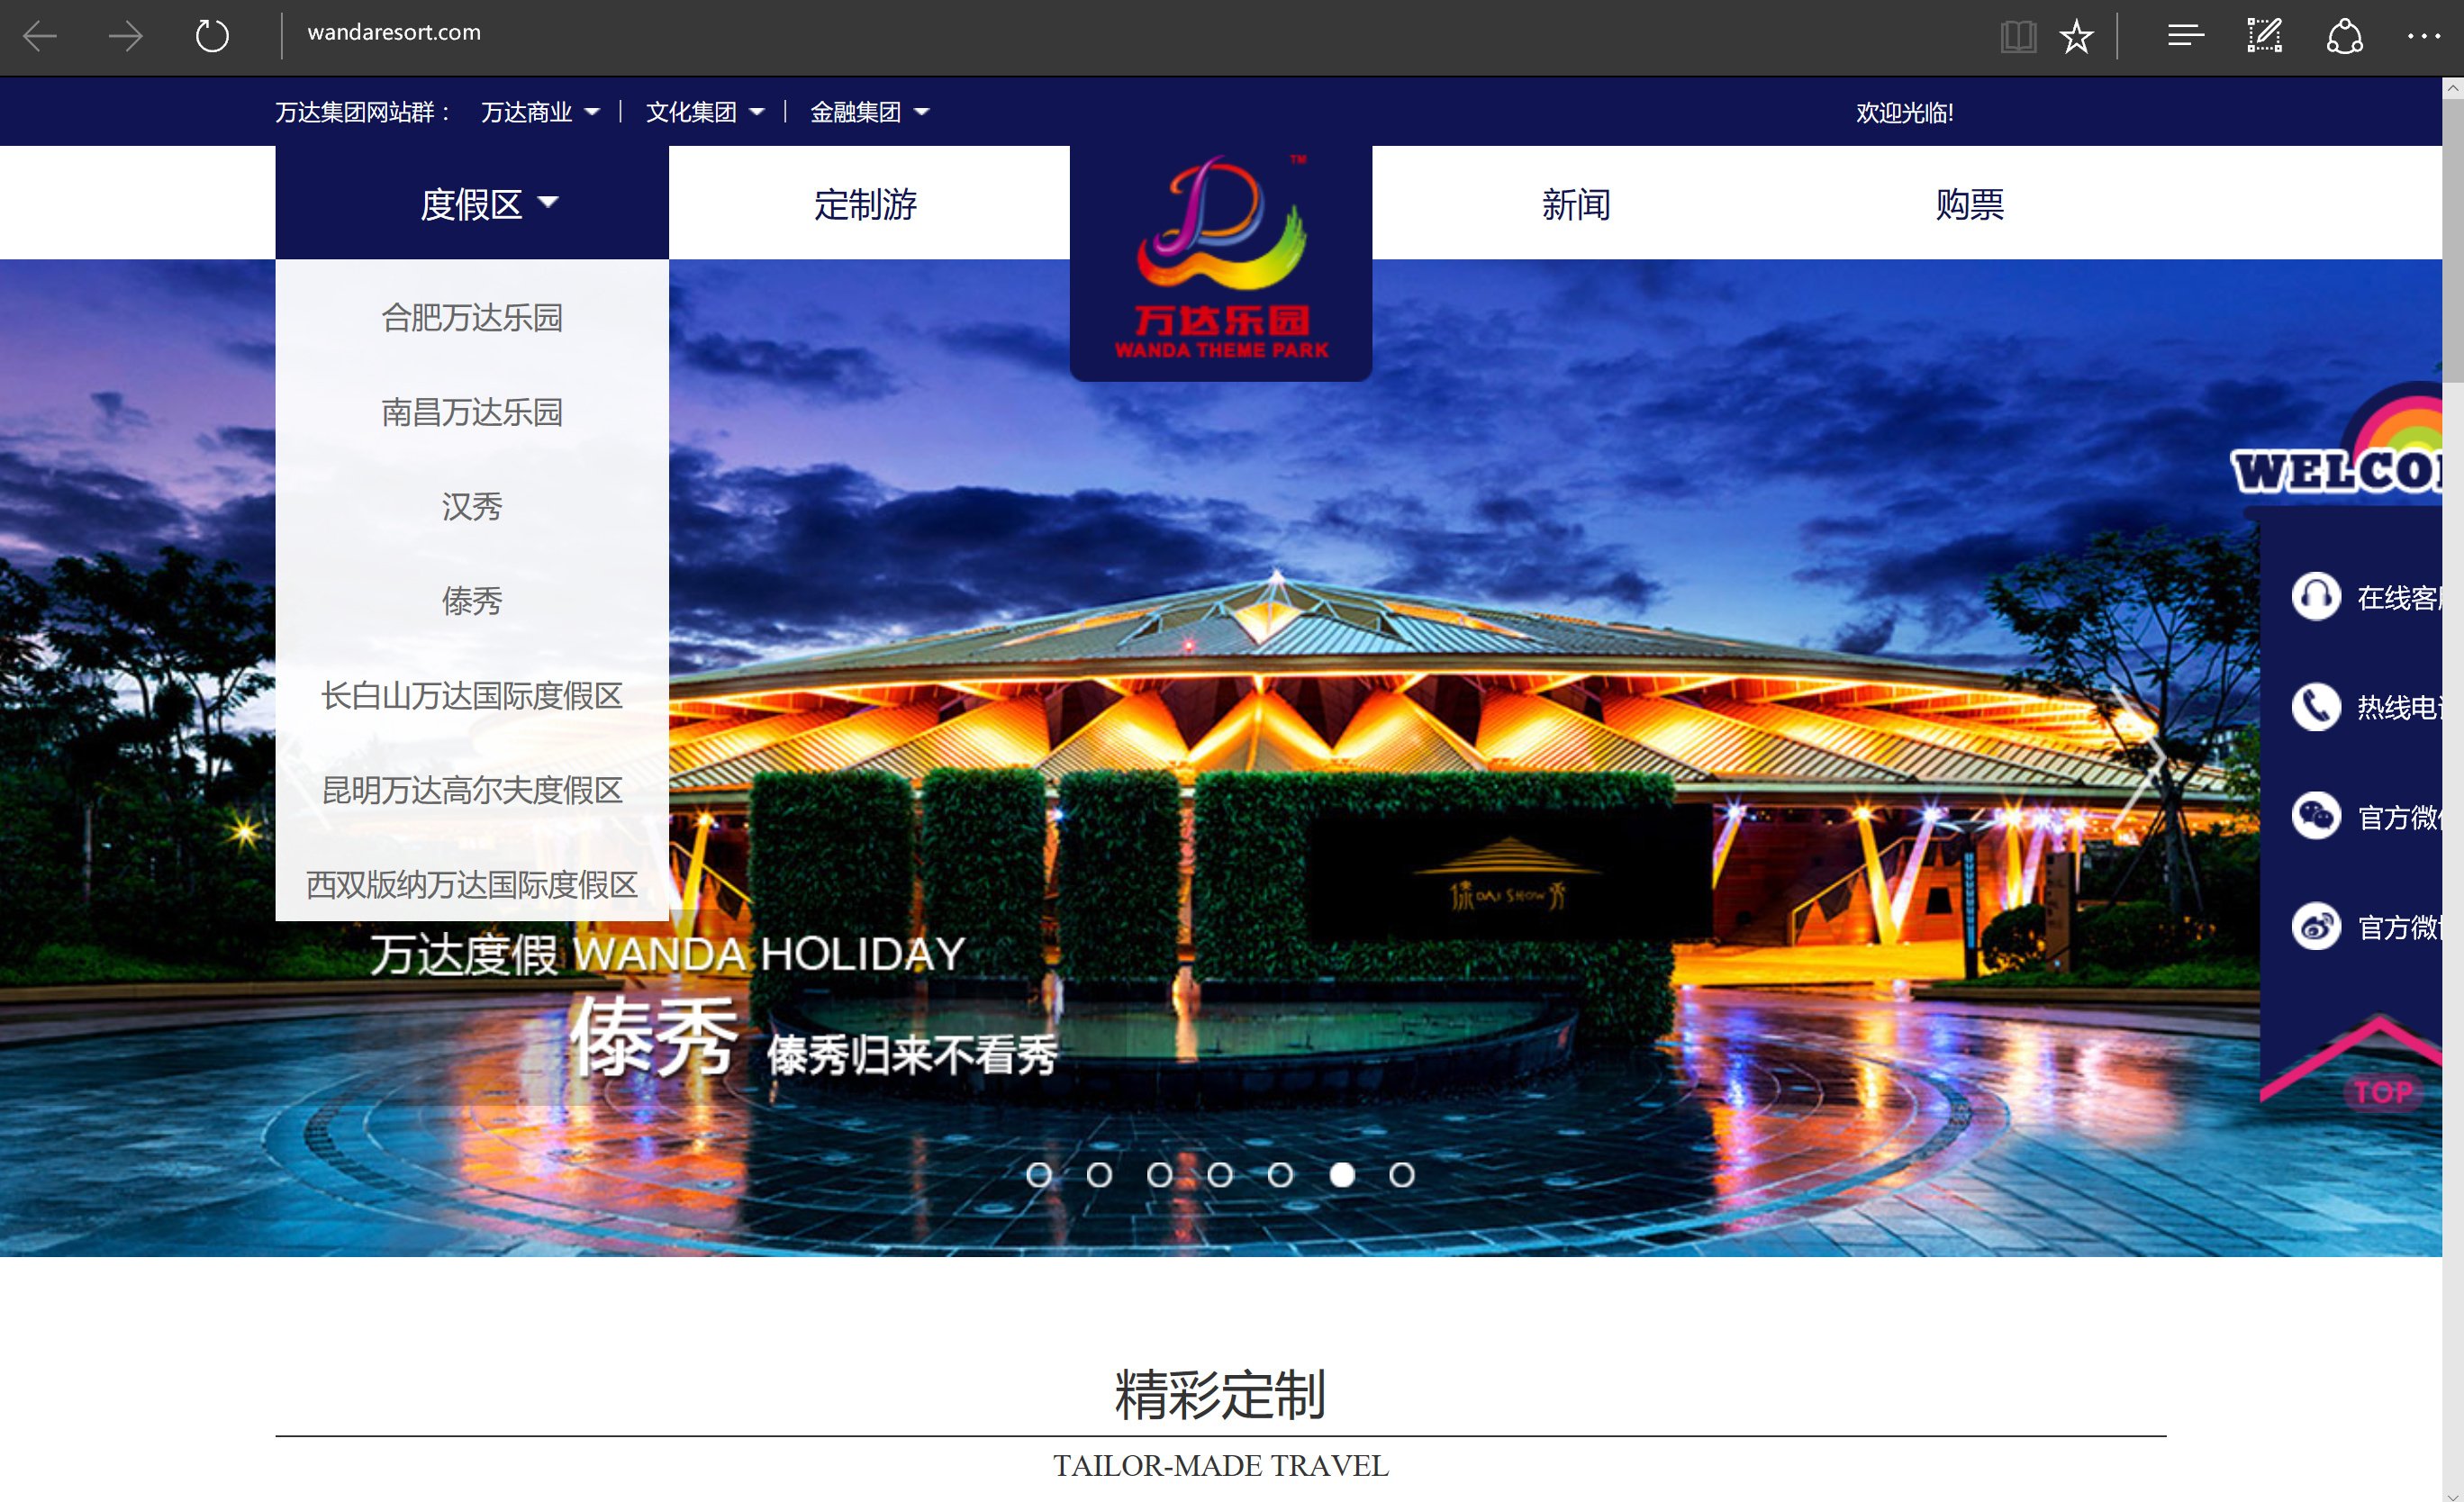The image size is (2464, 1502).
Task: Choose 长白山万达国际度假区 from menu
Action: (x=472, y=696)
